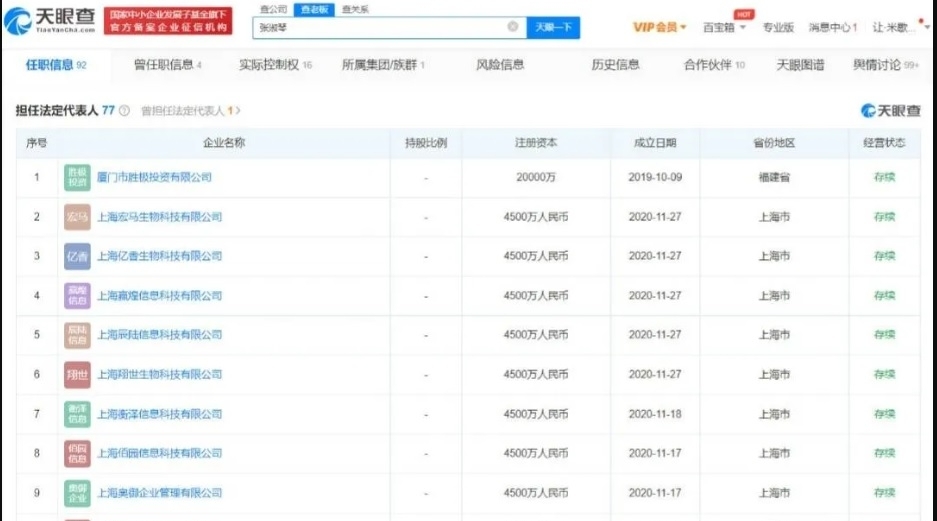Viewport: 937px width, 521px height.
Task: Switch to the 合作伙伴 tab
Action: [x=714, y=65]
